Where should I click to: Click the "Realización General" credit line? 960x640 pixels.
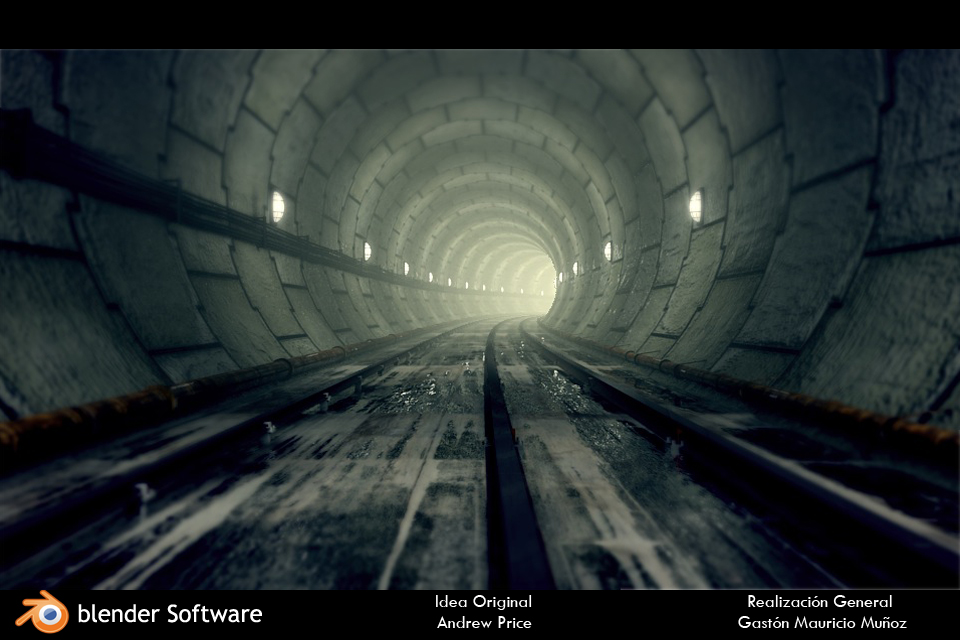820,602
